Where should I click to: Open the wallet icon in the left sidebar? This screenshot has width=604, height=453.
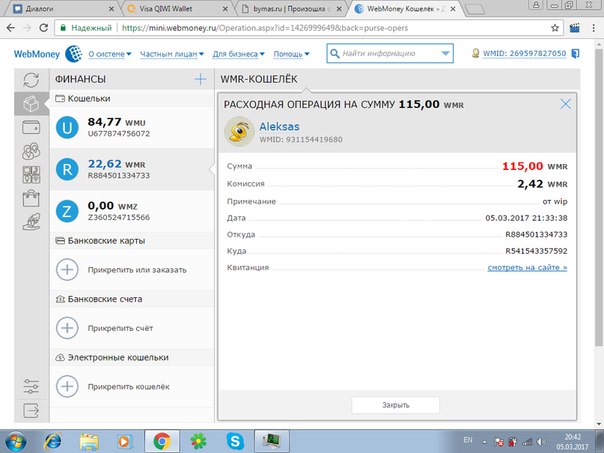click(30, 128)
